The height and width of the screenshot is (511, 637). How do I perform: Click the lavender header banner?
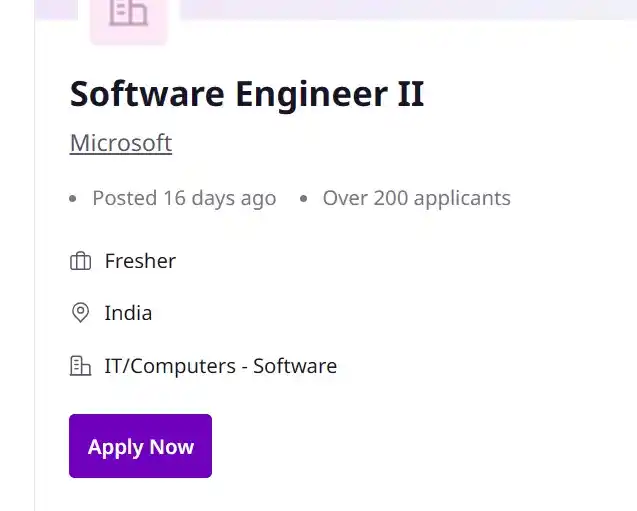[406, 9]
